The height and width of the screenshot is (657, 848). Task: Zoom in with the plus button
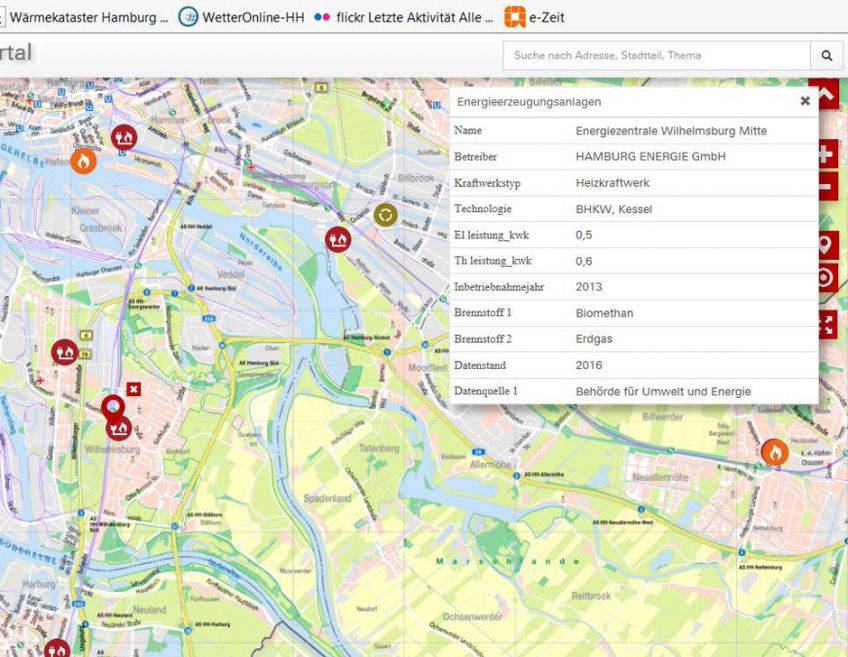click(826, 155)
